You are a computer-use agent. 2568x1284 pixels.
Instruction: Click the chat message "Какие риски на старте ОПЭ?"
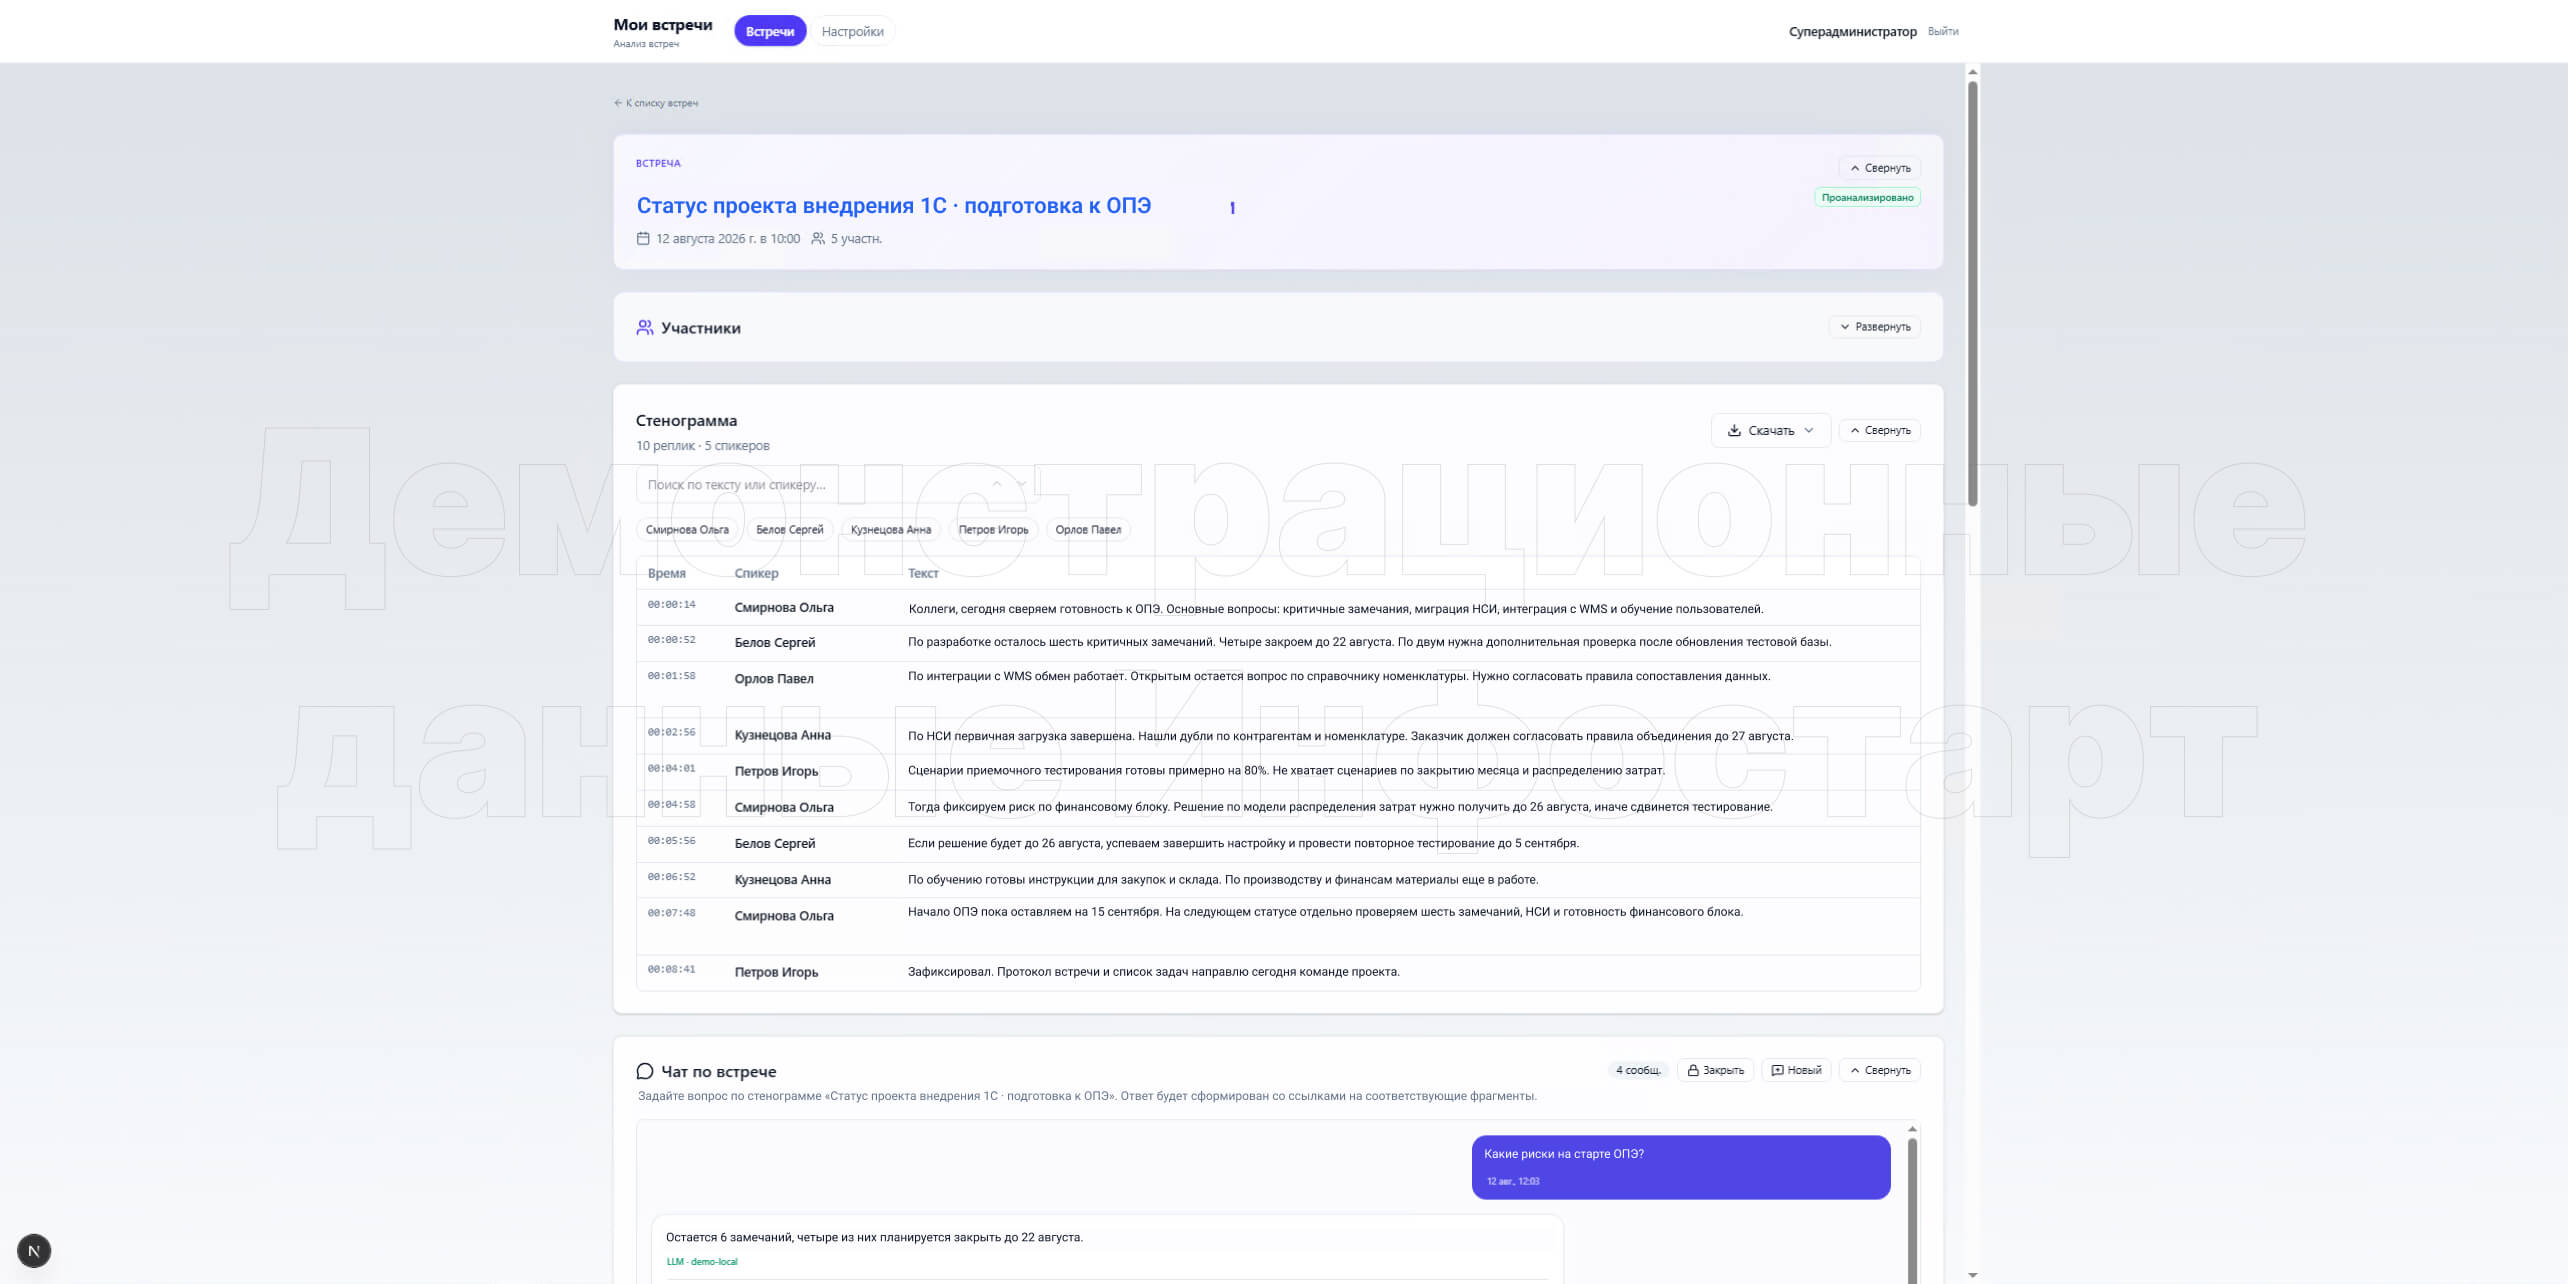(x=1681, y=1167)
